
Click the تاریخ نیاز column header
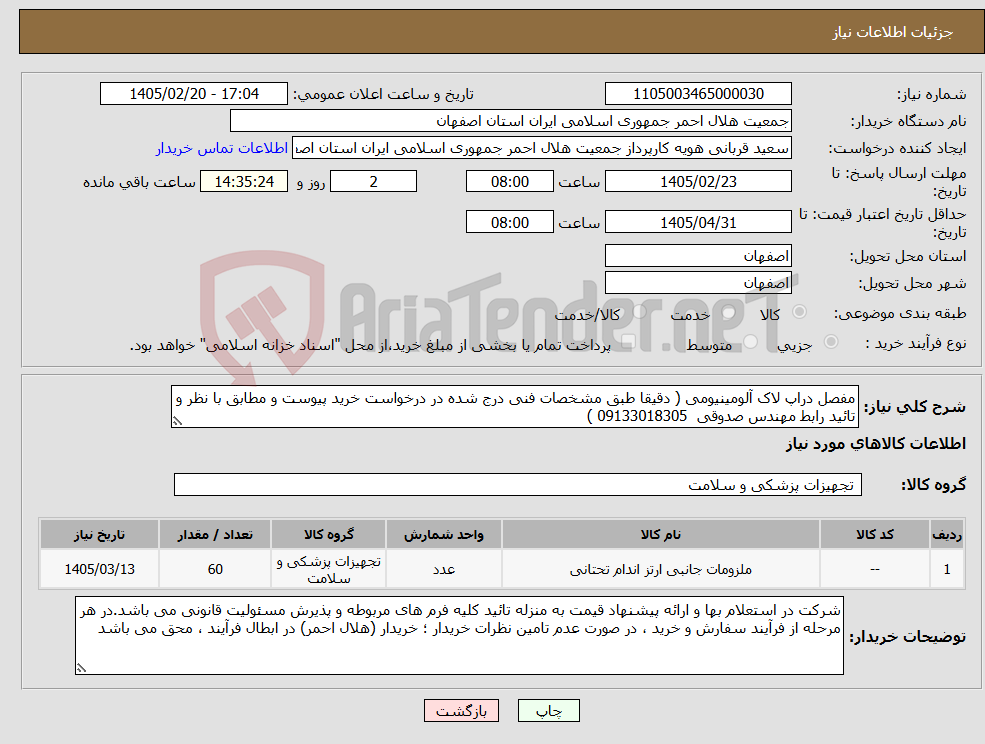tap(99, 535)
